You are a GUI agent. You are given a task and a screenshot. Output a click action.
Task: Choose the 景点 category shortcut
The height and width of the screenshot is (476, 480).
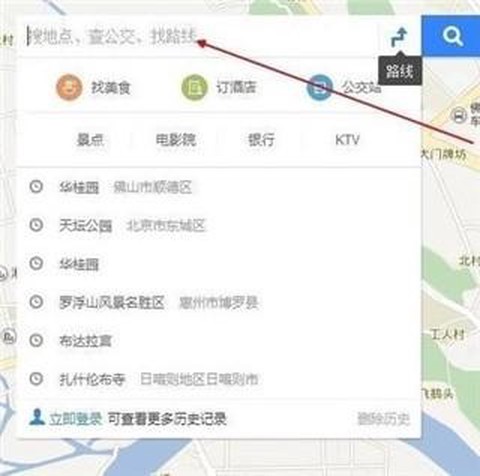click(x=90, y=140)
